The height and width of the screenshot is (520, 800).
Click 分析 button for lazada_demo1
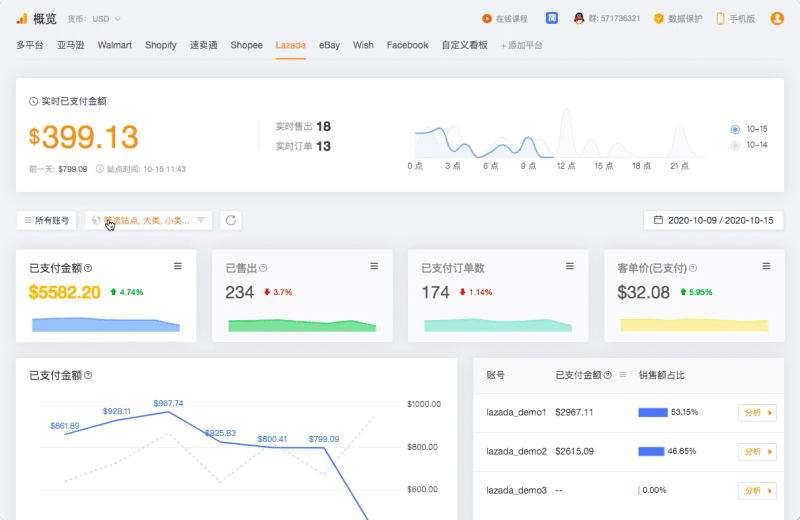(756, 412)
